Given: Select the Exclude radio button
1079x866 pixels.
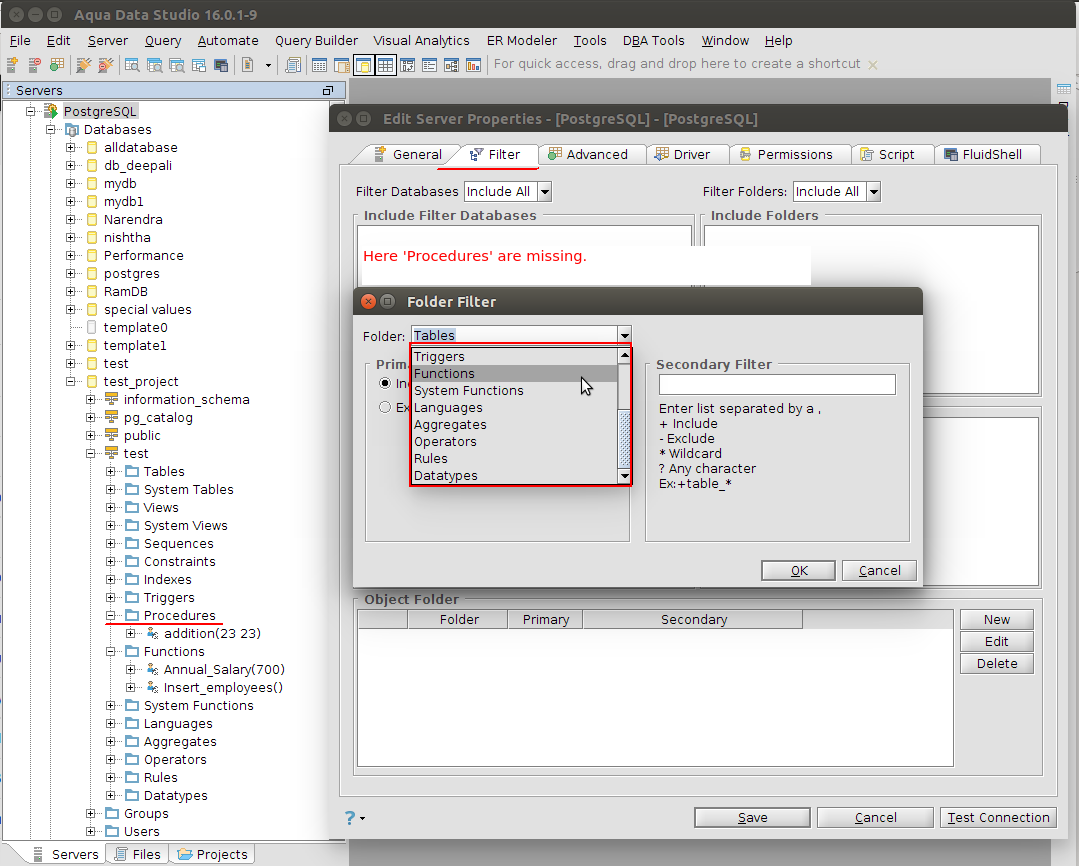Looking at the screenshot, I should coord(385,408).
